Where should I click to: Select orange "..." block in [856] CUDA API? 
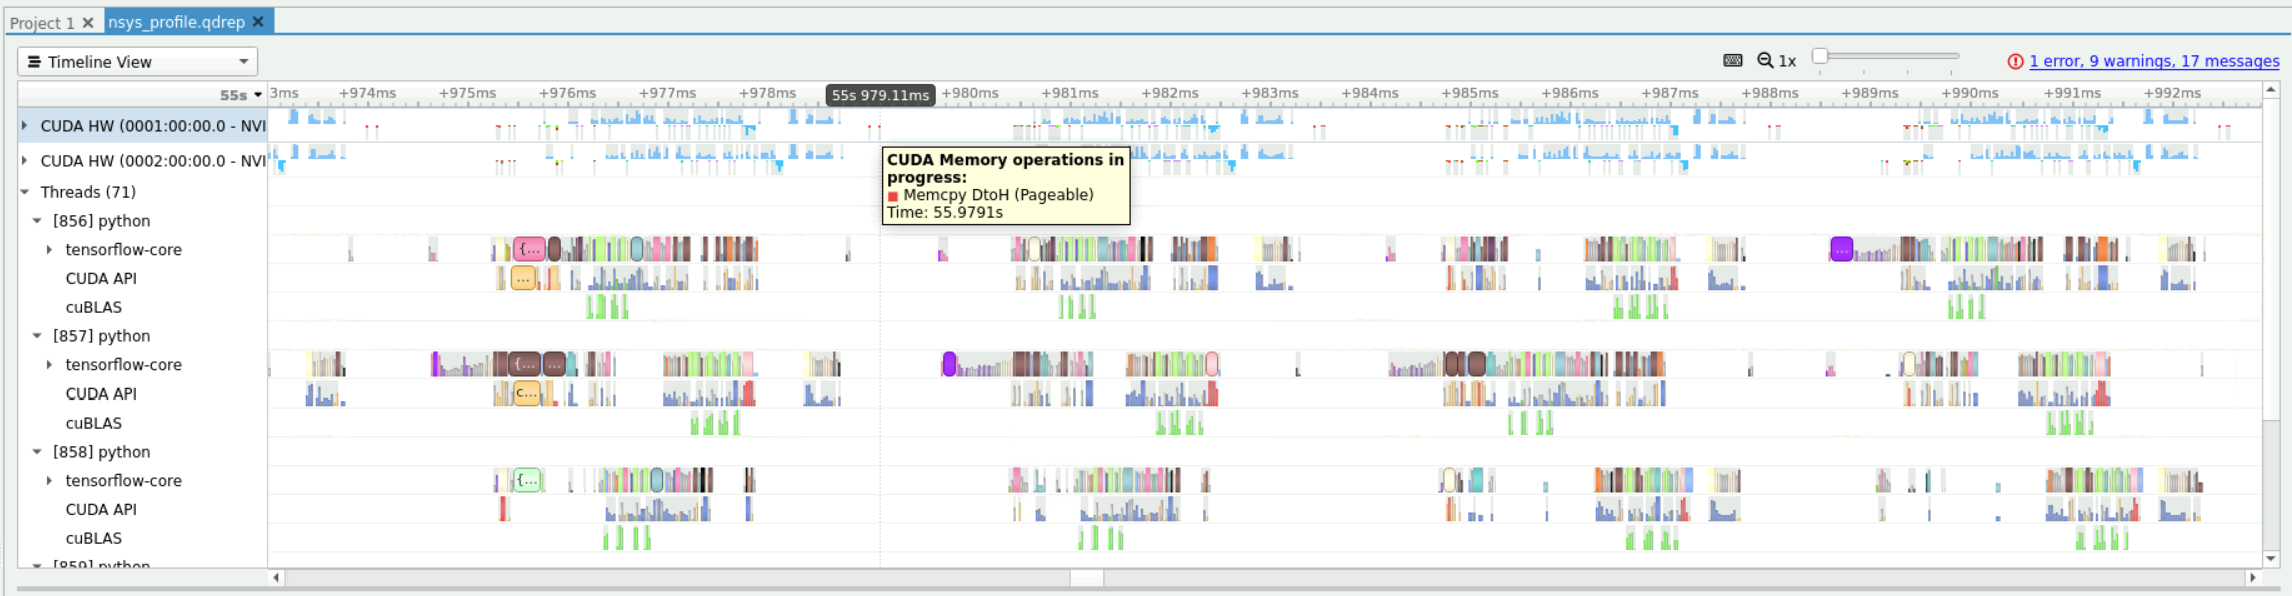pos(524,278)
